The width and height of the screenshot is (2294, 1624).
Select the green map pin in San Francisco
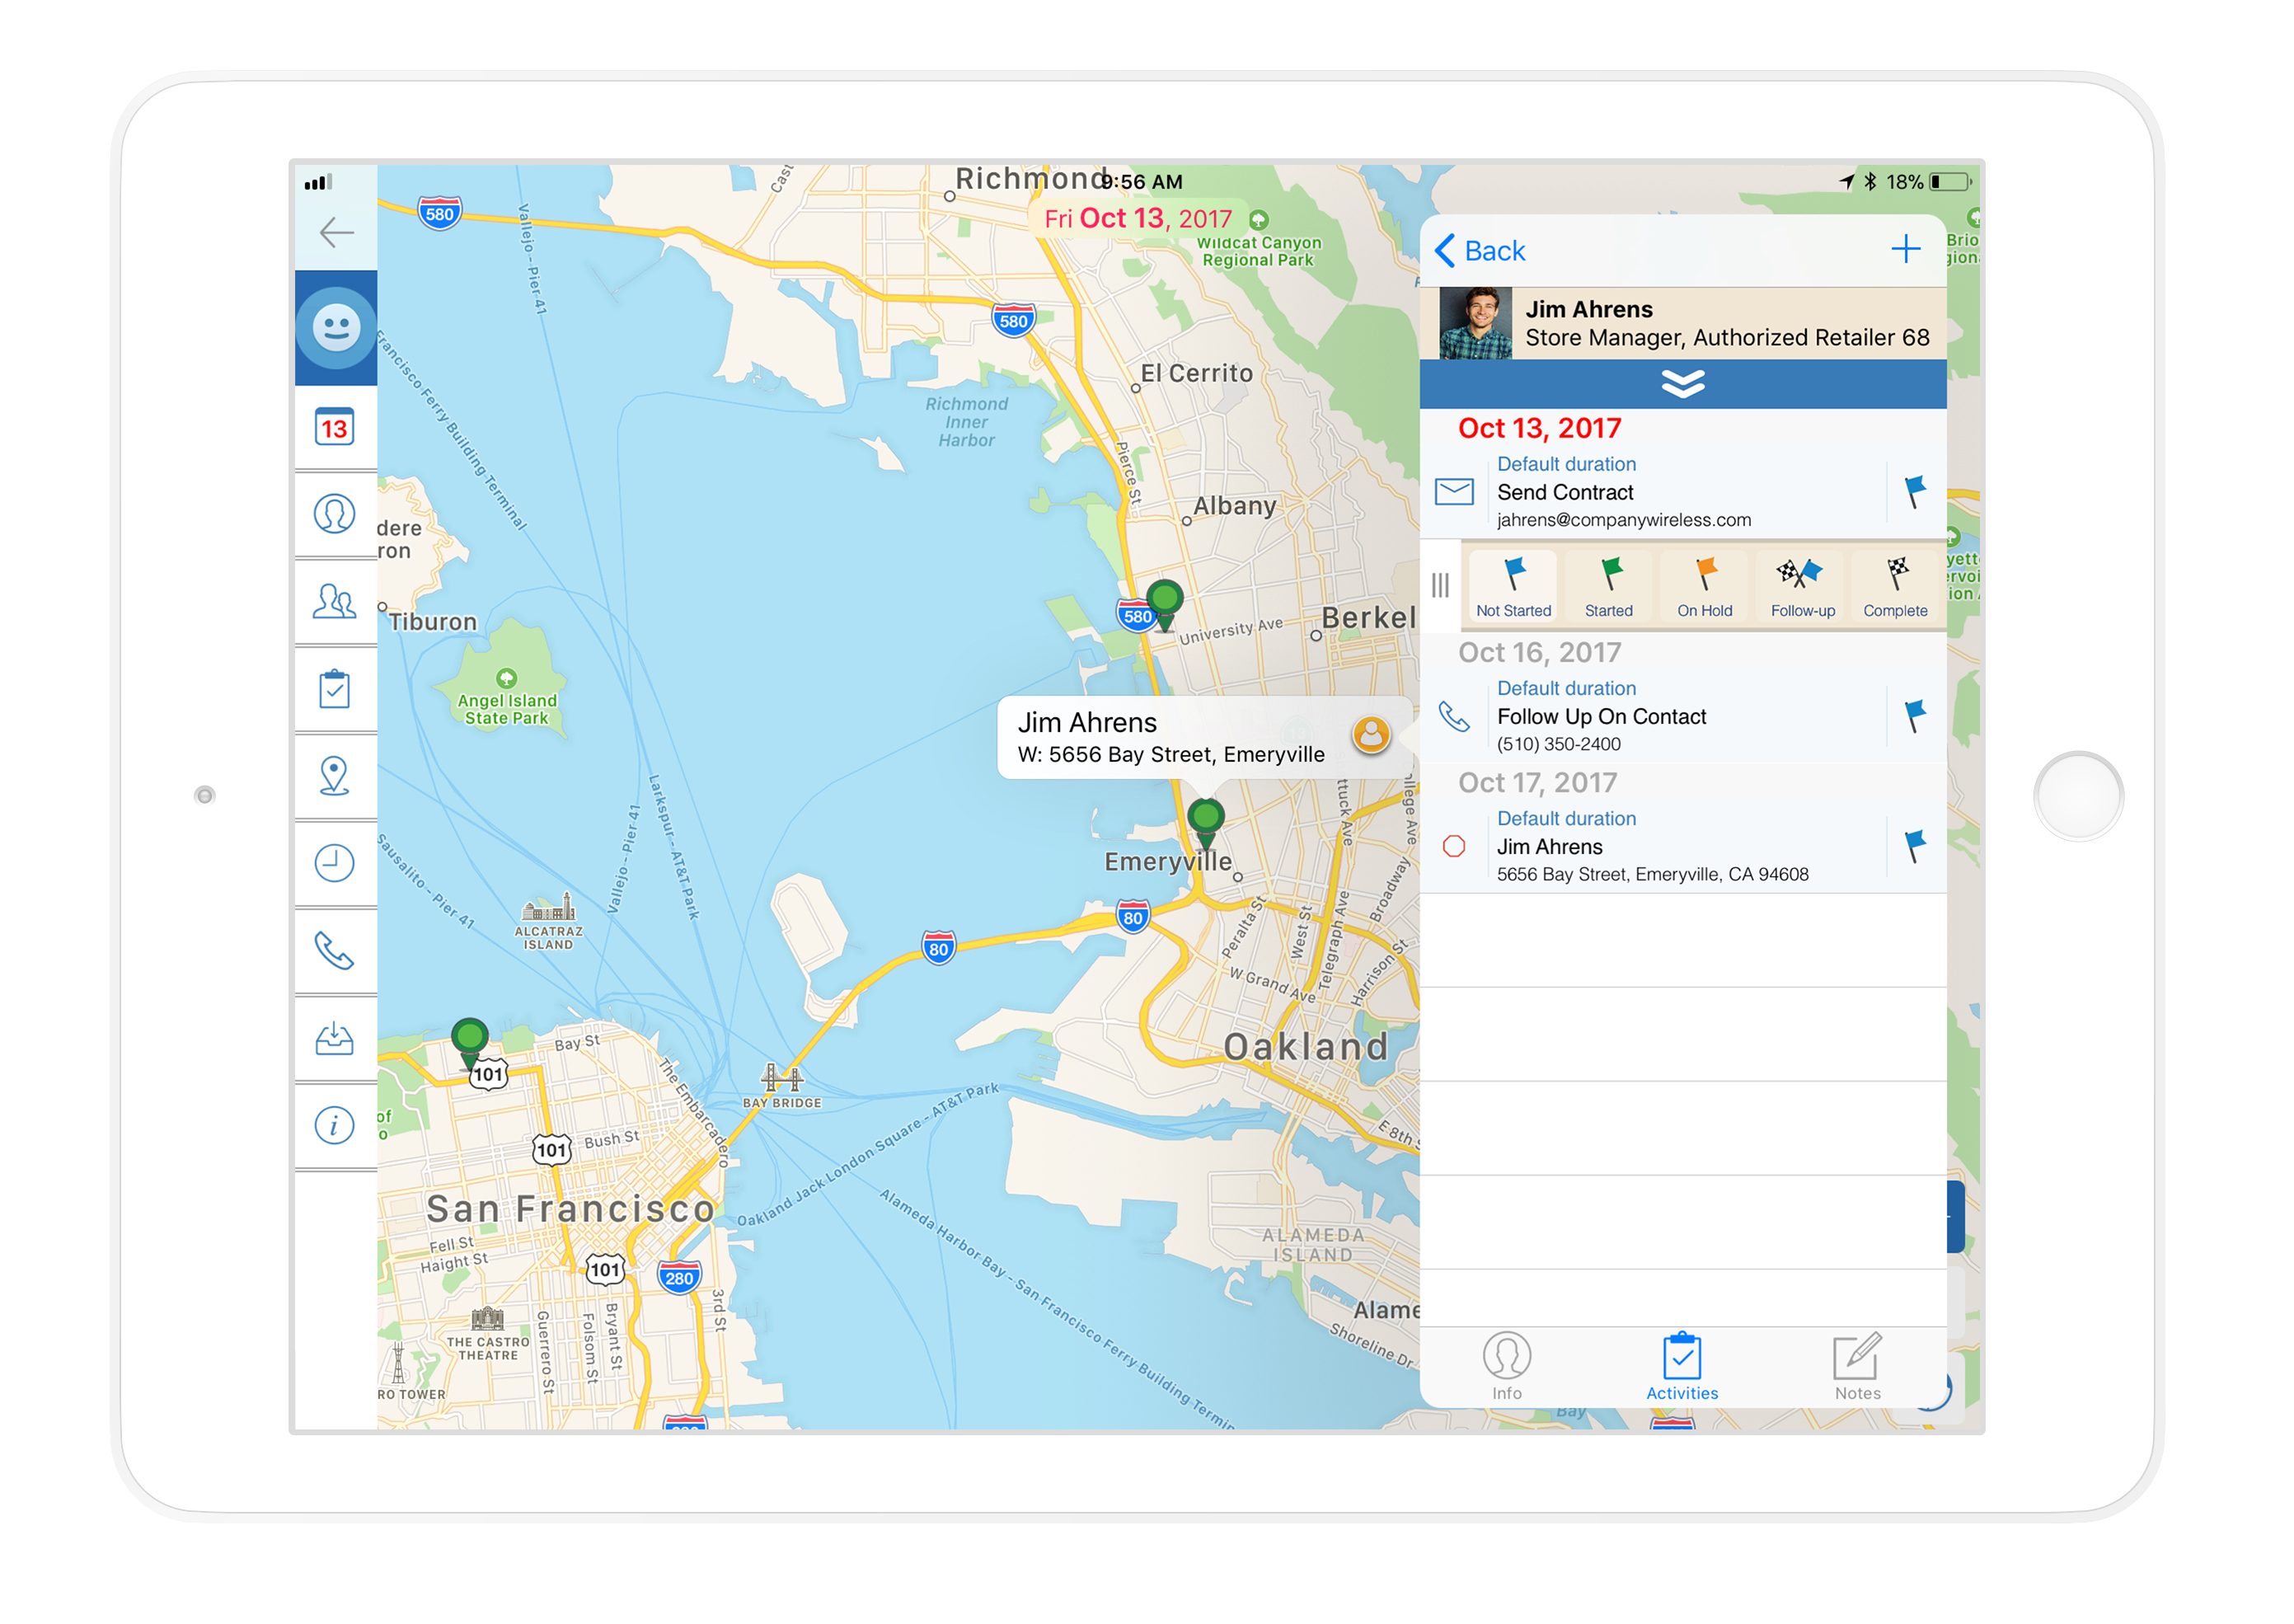(x=469, y=1044)
